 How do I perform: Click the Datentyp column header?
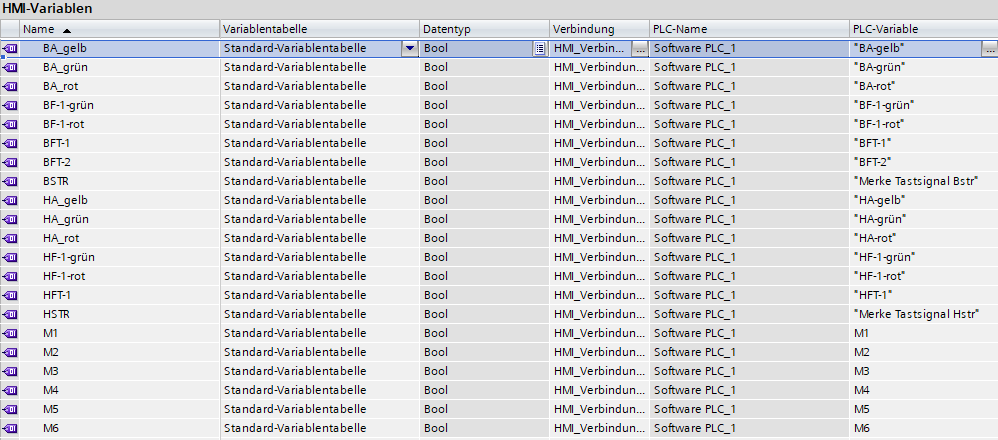point(483,29)
